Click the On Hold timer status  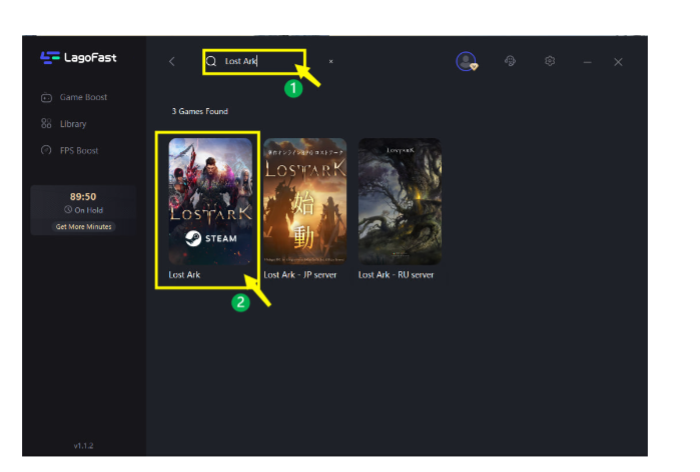point(83,210)
